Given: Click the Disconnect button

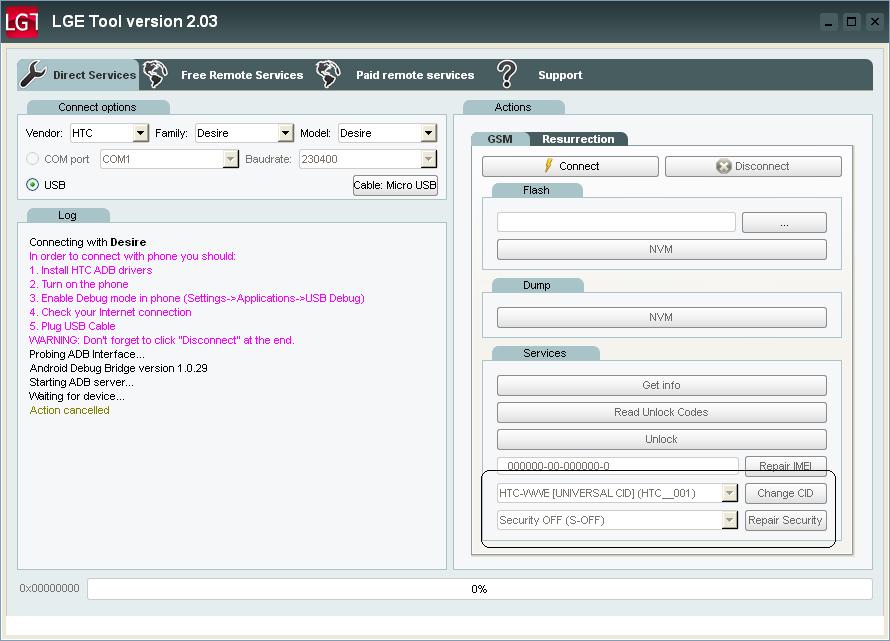Looking at the screenshot, I should [x=753, y=166].
